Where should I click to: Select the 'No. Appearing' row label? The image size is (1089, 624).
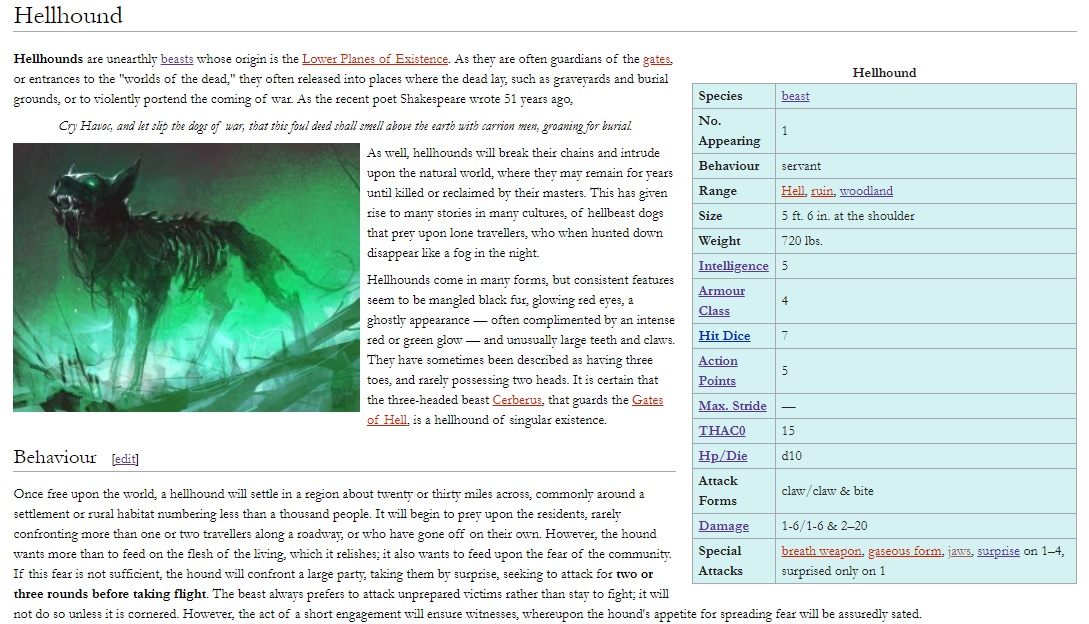click(729, 131)
